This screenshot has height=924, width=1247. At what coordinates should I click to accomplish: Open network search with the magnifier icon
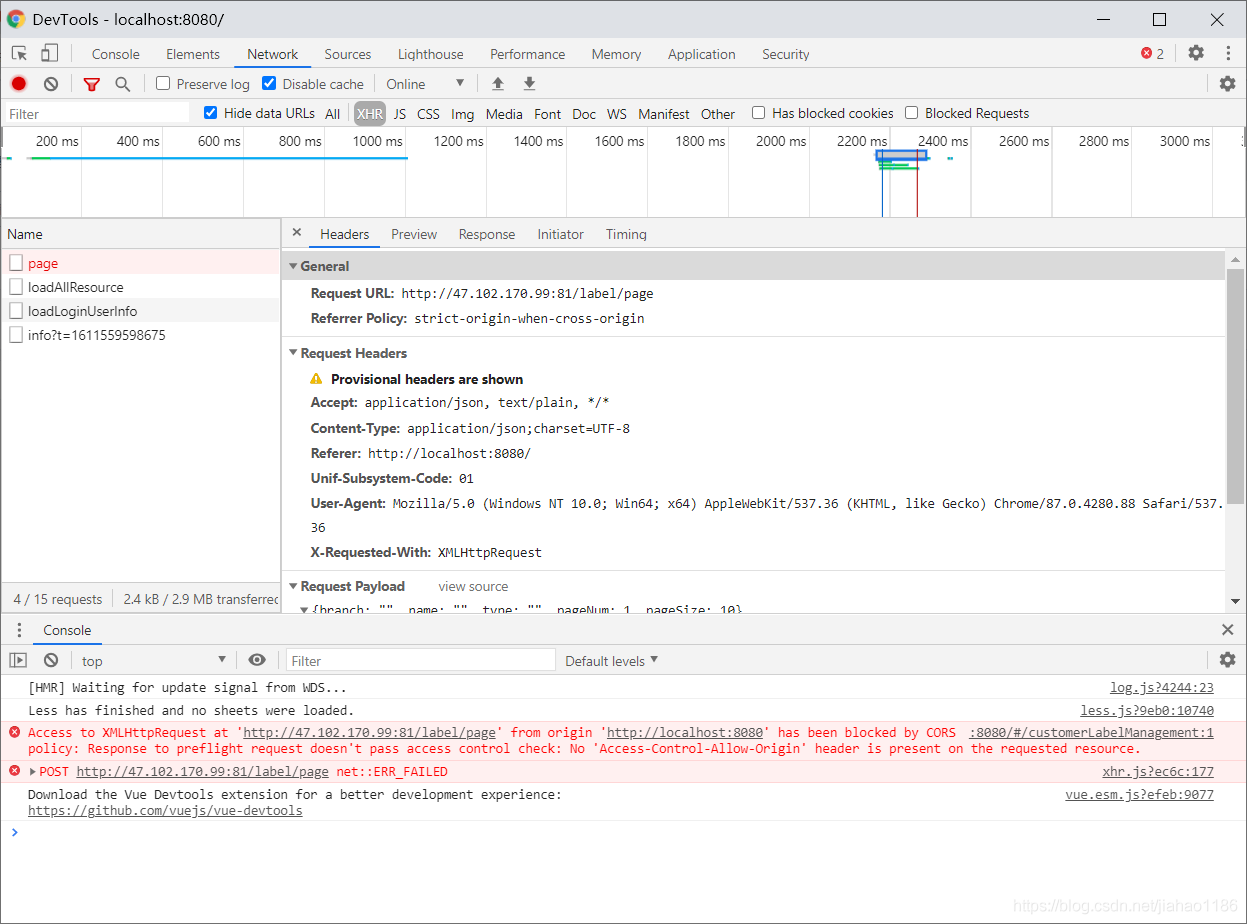tap(122, 84)
